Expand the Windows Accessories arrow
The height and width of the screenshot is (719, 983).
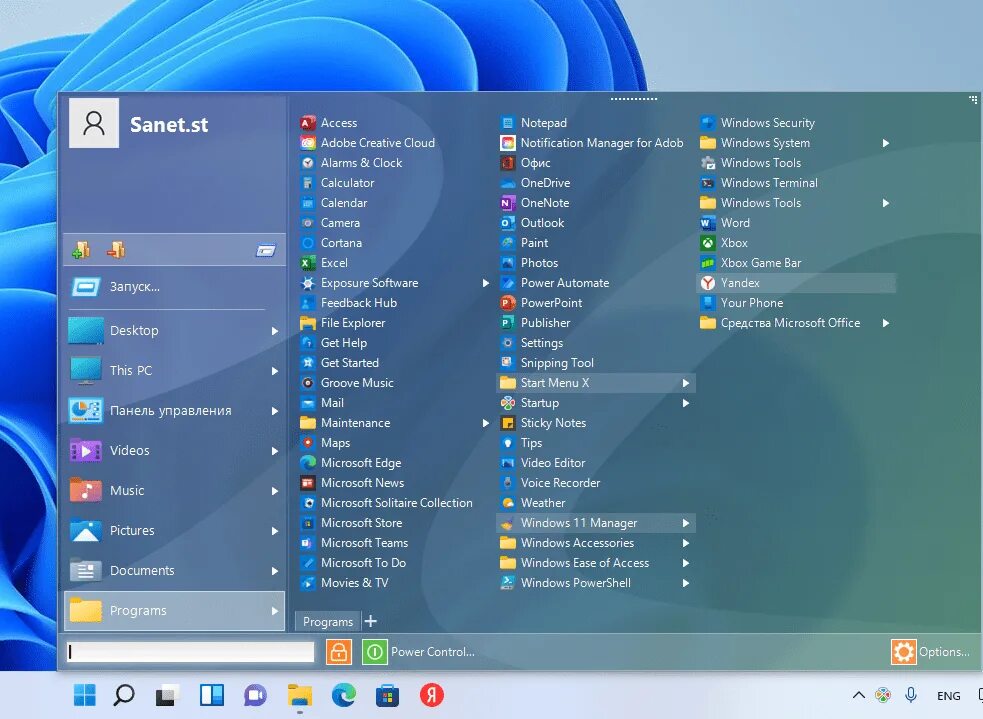pos(685,543)
